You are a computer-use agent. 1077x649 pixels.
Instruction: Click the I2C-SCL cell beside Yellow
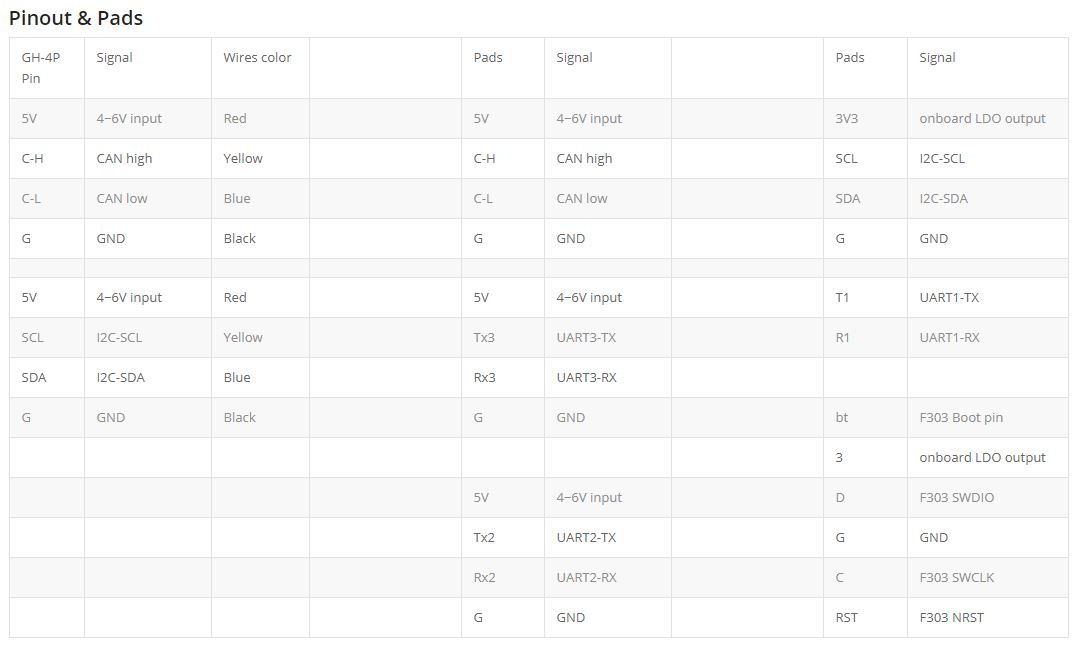coord(148,337)
